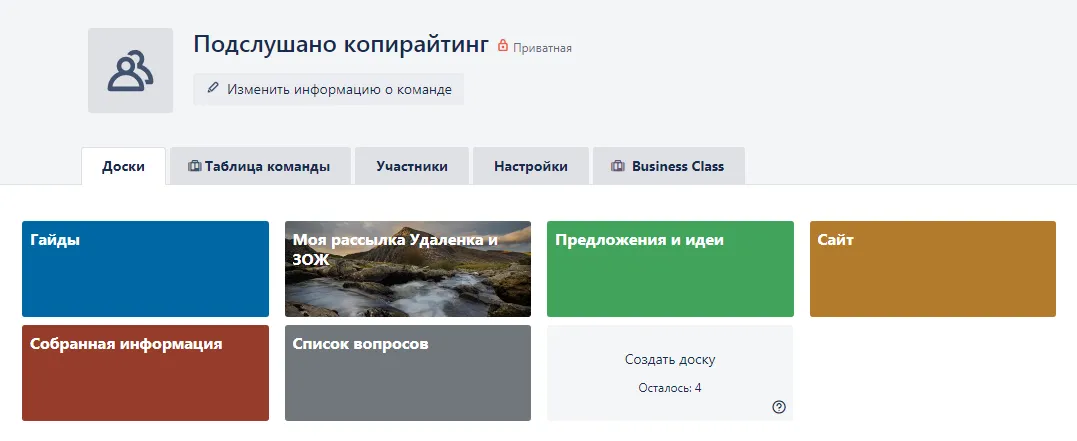Click the briefcase icon on Таблица команды tab
Image resolution: width=1077 pixels, height=441 pixels.
[x=194, y=166]
